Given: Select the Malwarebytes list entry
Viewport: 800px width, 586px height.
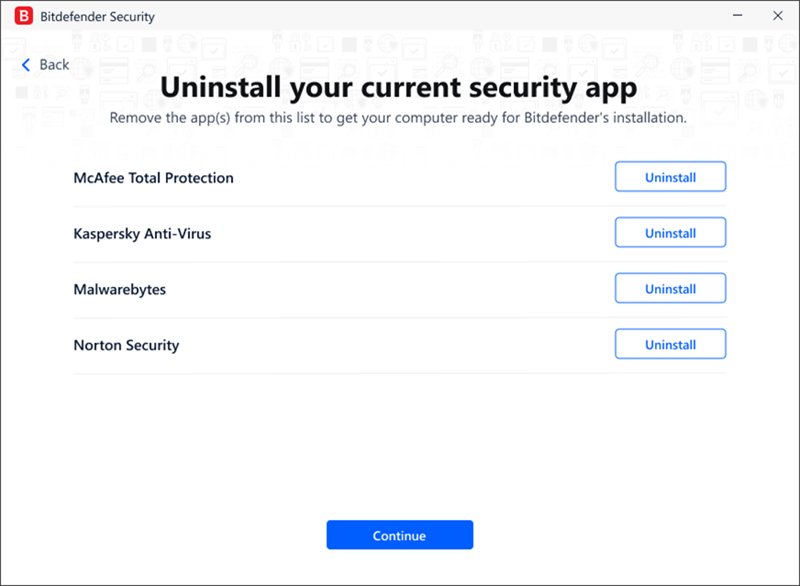Looking at the screenshot, I should pyautogui.click(x=120, y=290).
